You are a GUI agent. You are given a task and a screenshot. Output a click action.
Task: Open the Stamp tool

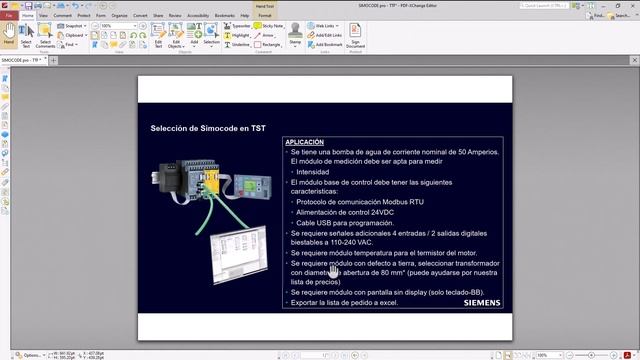pos(295,34)
